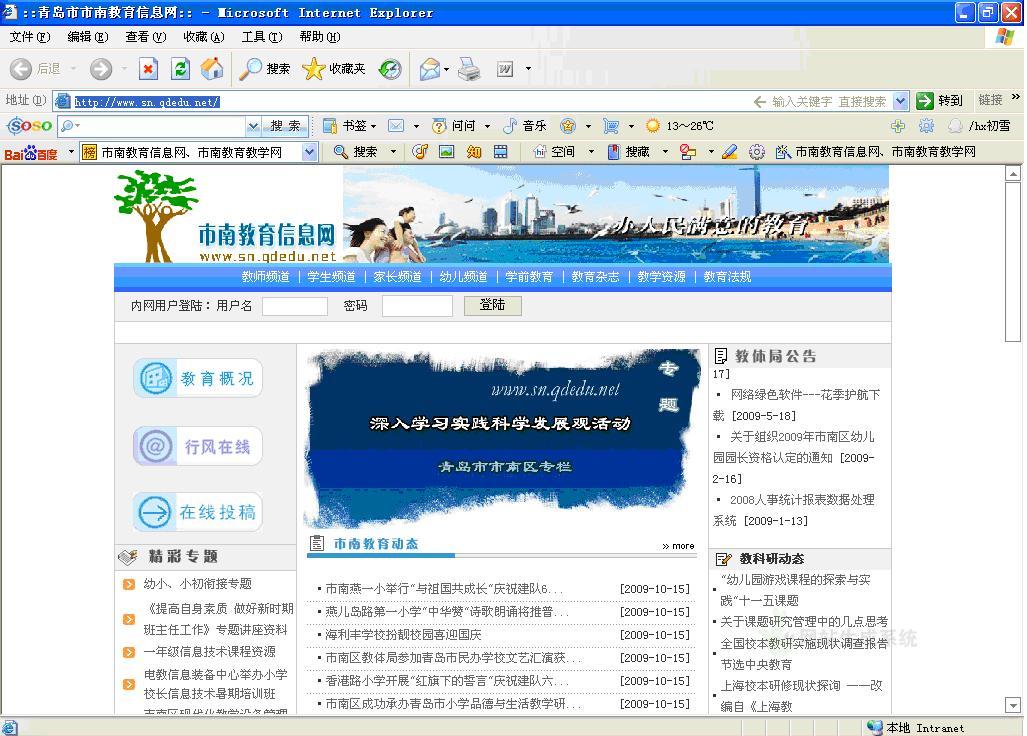Expand Baidu 空间 dropdown arrow
This screenshot has width=1027, height=736.
[x=591, y=152]
